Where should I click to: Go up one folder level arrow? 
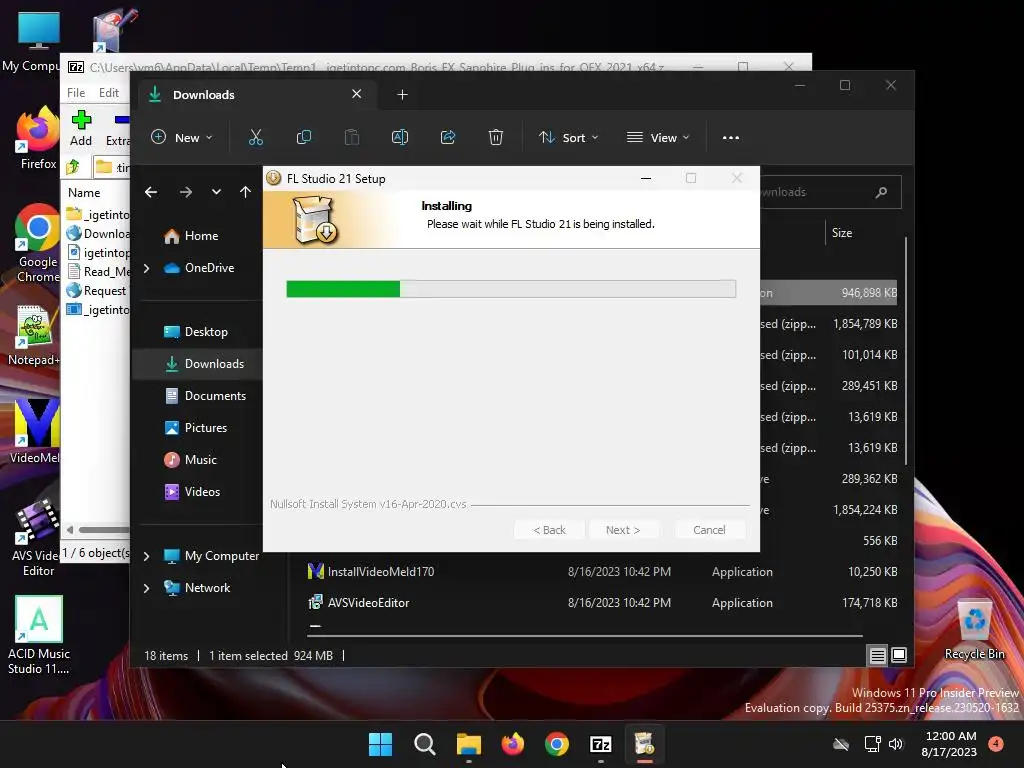[x=245, y=192]
